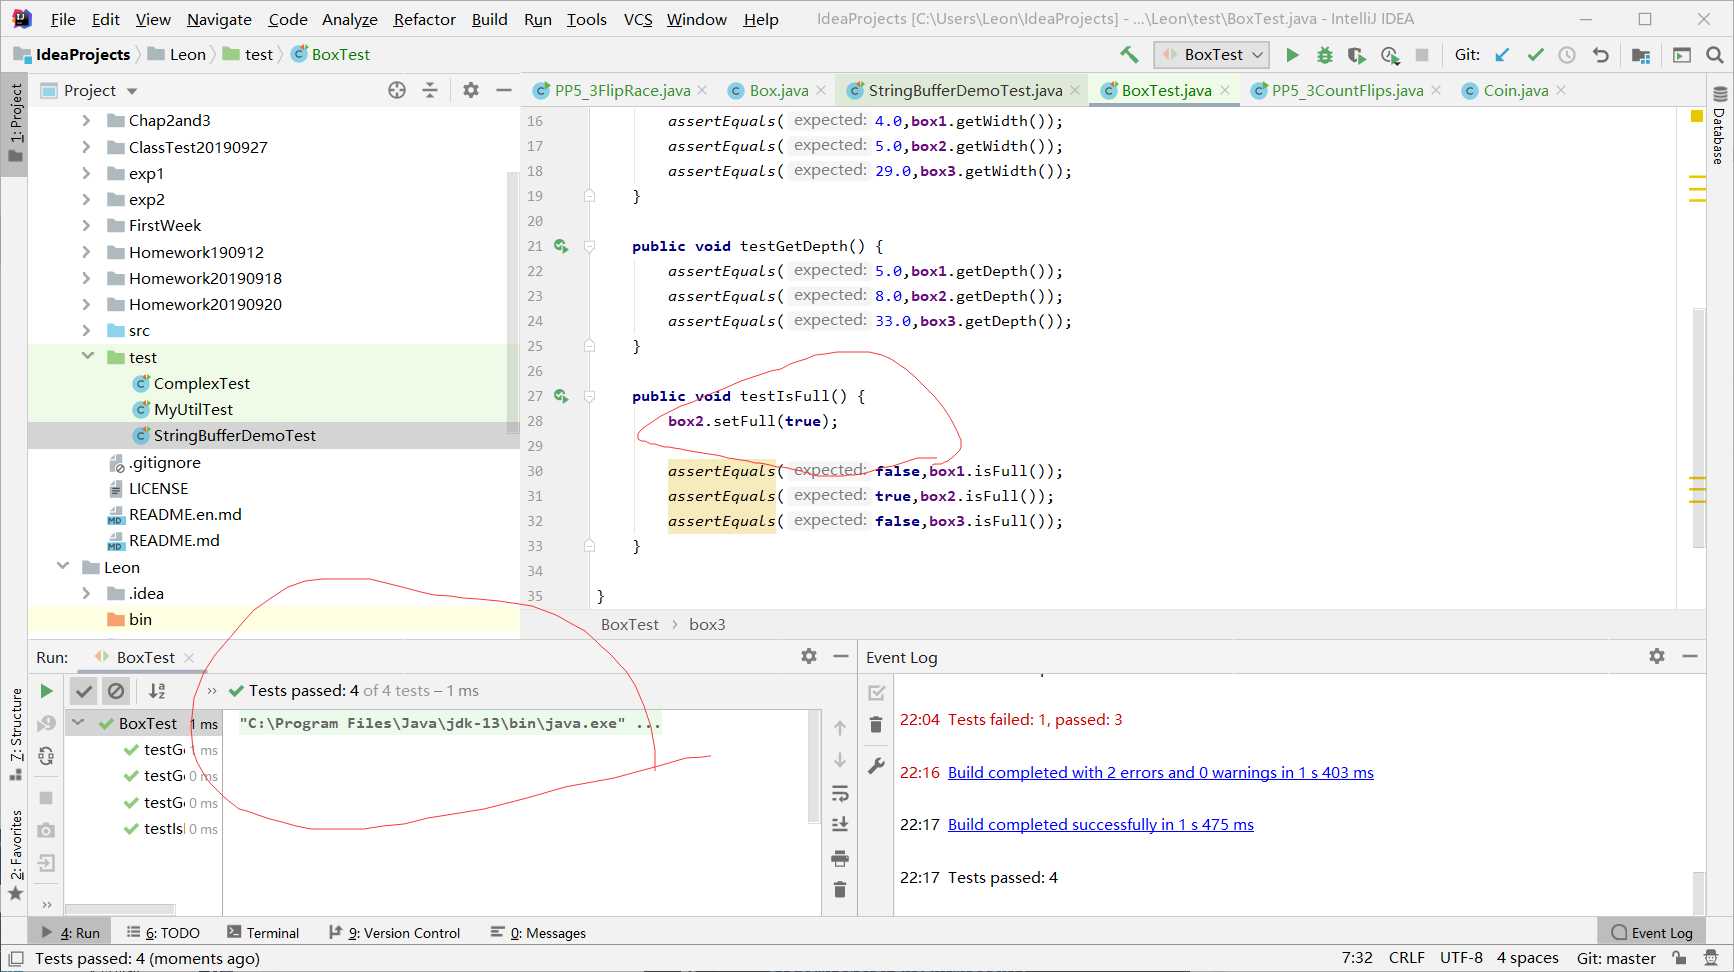The image size is (1734, 972).
Task: Expand the Chap2and3 folder
Action: tap(86, 120)
